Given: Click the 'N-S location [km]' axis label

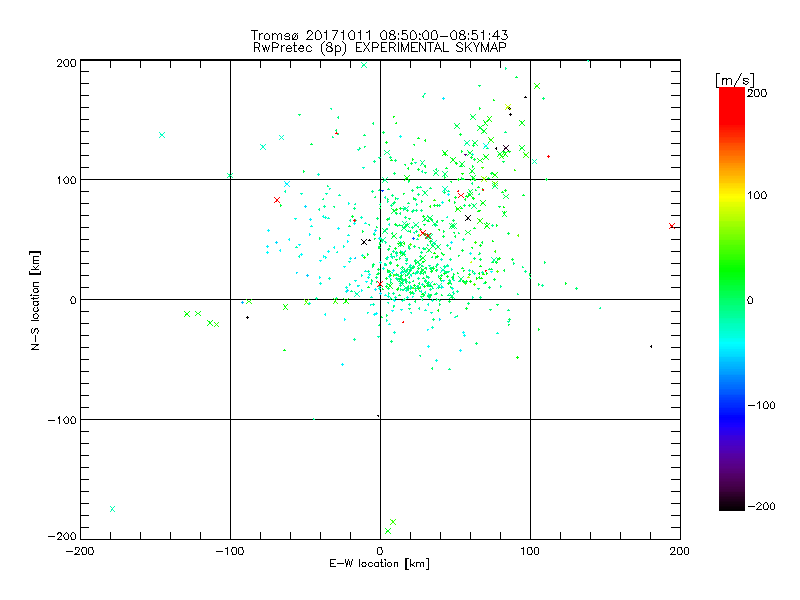Looking at the screenshot, I should point(35,301).
